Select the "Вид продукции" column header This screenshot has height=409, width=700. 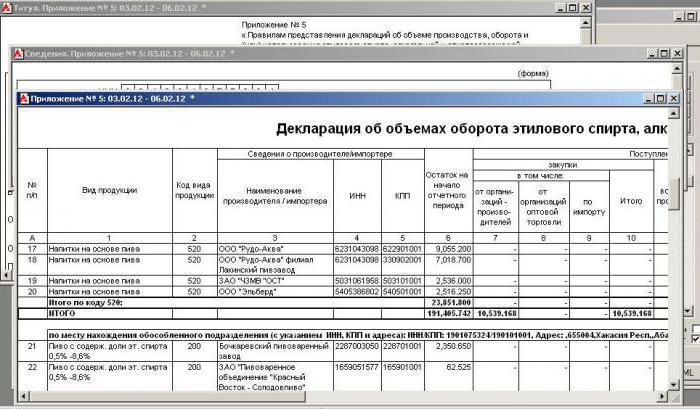109,190
